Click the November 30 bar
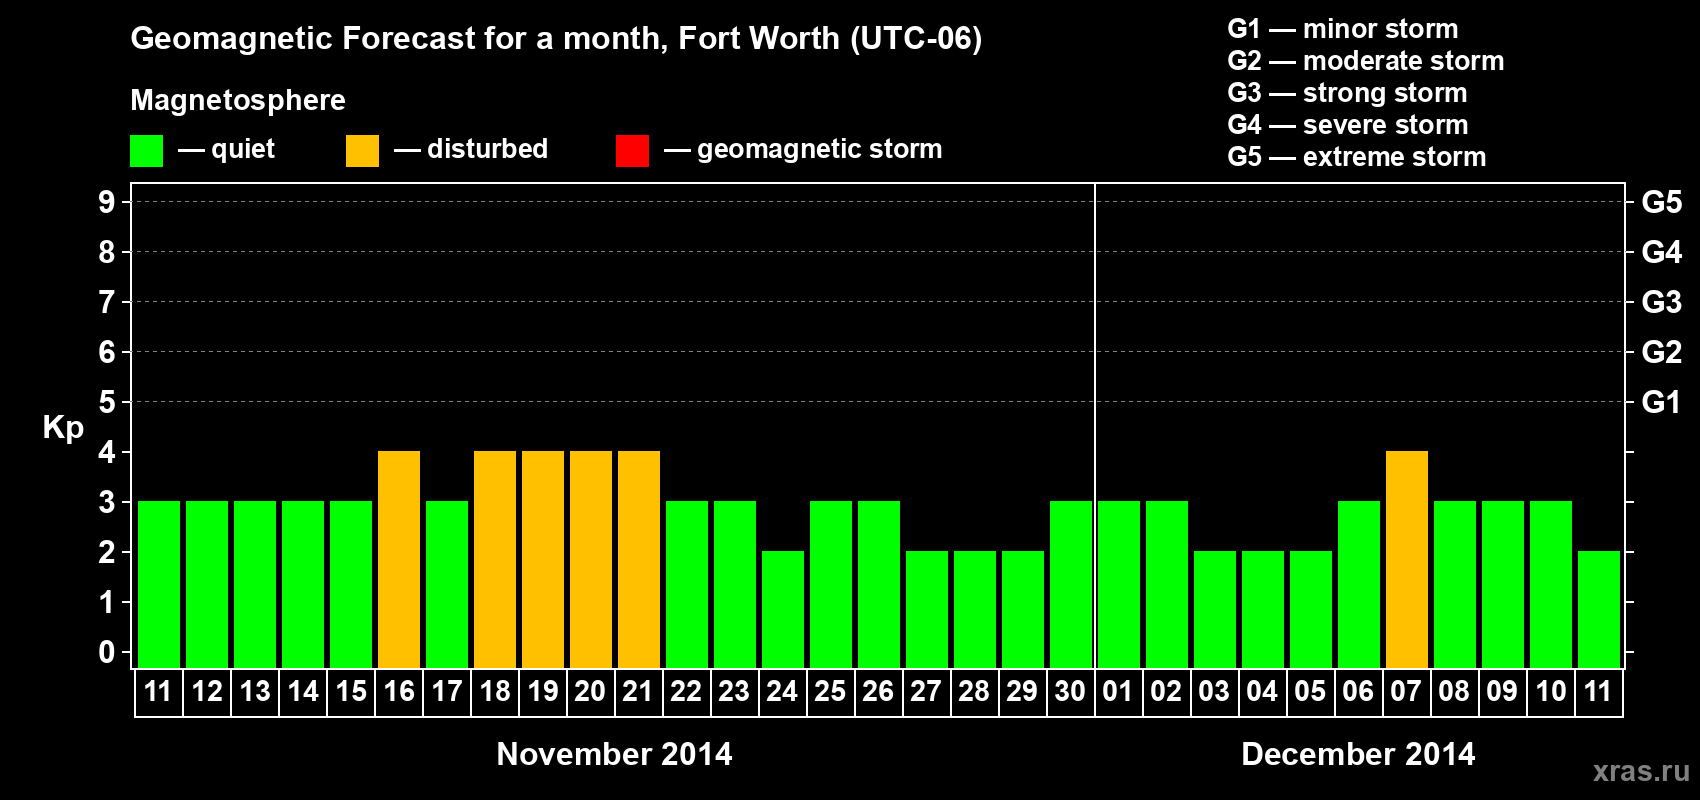Screen dimensions: 1700x800 1071,585
